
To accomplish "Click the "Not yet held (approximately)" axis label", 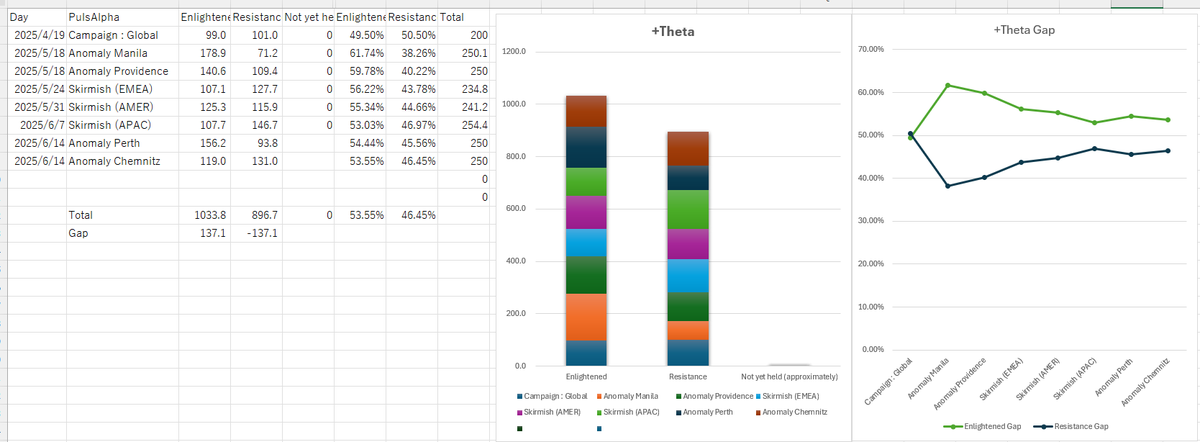I will (x=790, y=376).
